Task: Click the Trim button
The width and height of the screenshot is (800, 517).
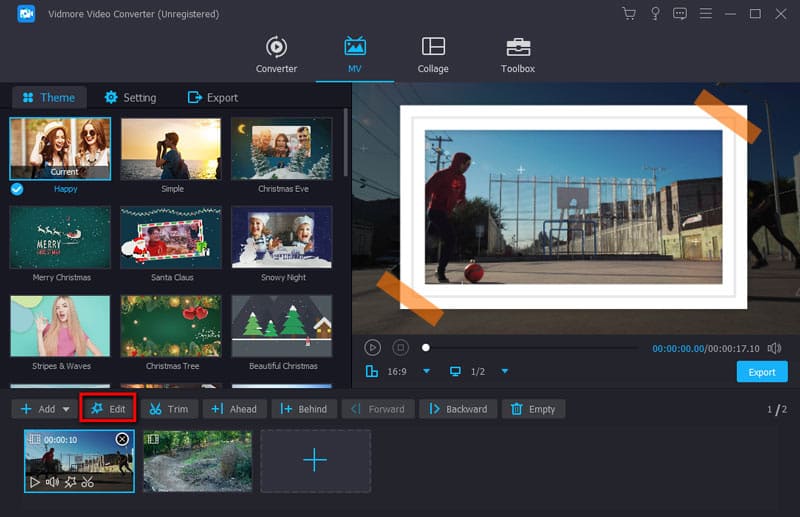Action: tap(168, 409)
